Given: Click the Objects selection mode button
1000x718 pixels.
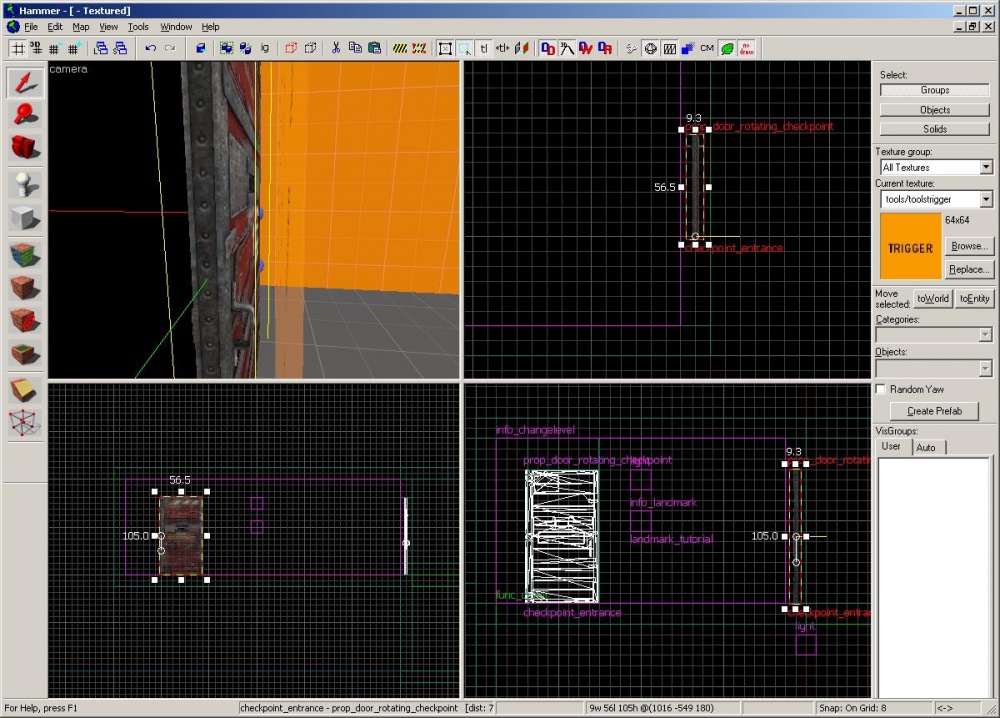Looking at the screenshot, I should point(934,109).
